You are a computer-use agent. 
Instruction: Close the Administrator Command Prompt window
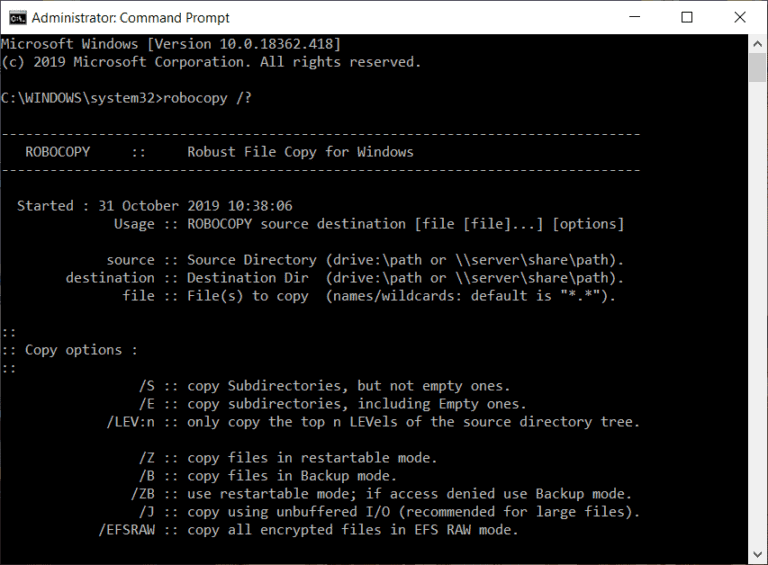click(x=739, y=17)
